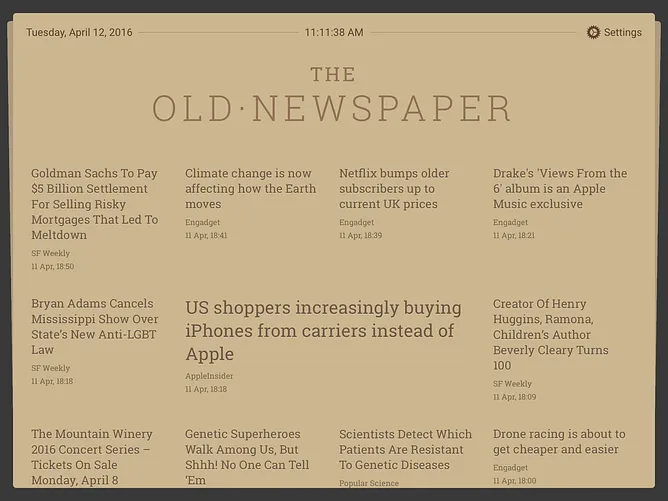The image size is (668, 501).
Task: Open the Settings label link
Action: [622, 32]
